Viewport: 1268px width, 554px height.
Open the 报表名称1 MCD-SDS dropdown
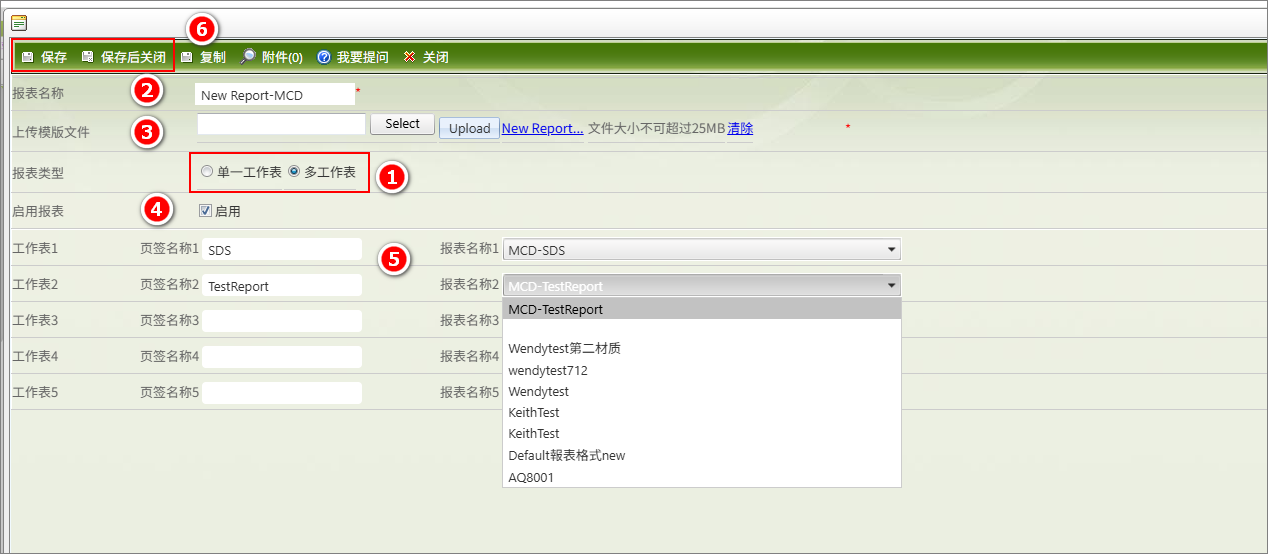(702, 249)
